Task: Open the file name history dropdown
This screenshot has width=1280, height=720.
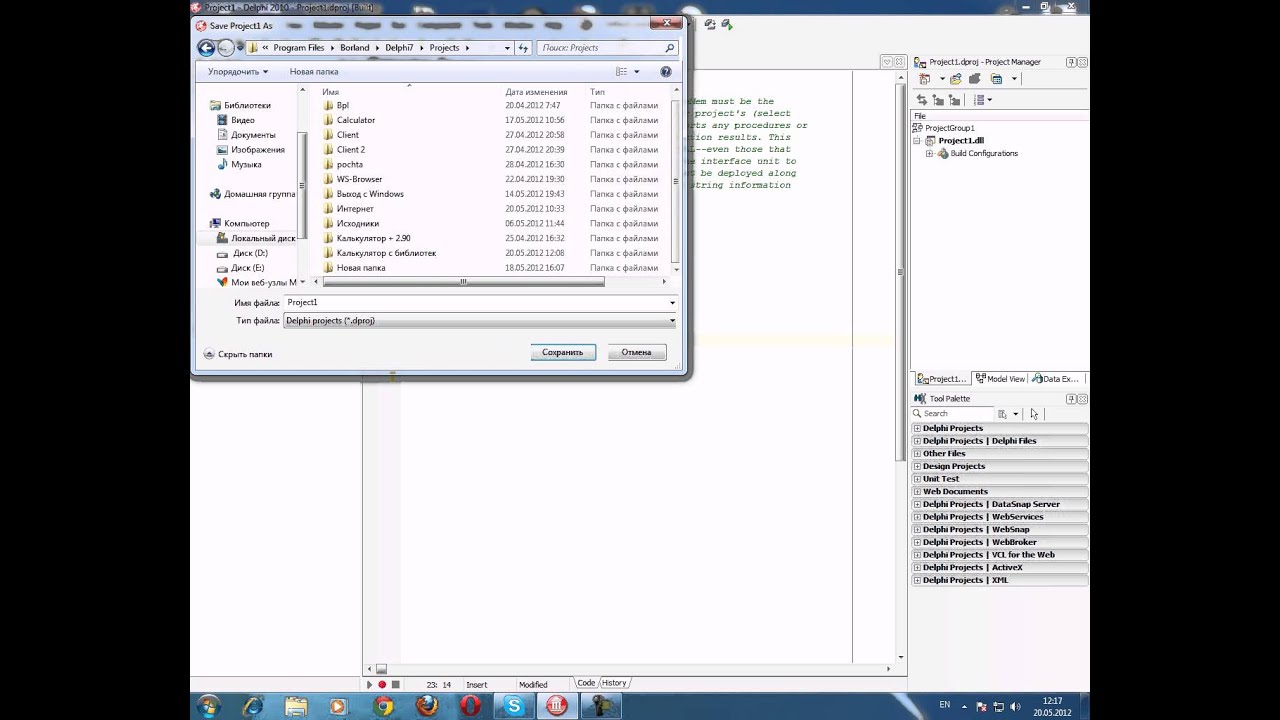Action: pyautogui.click(x=672, y=302)
